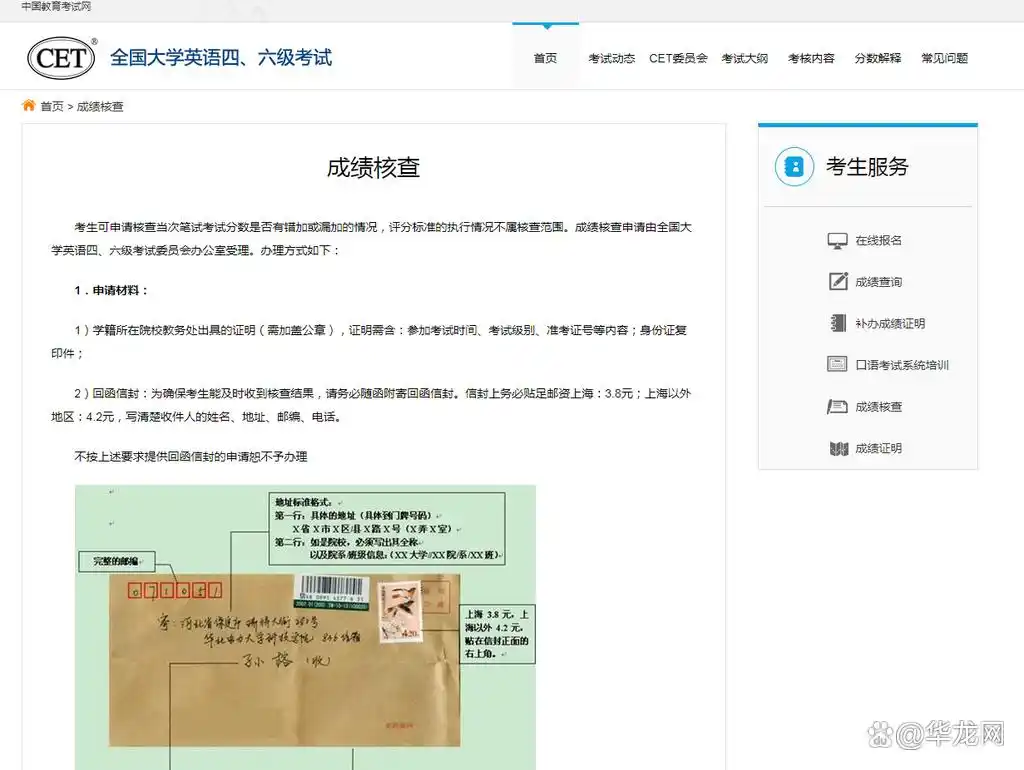Select the highlighted 首页 navigation tab
Viewport: 1024px width, 770px height.
545,58
